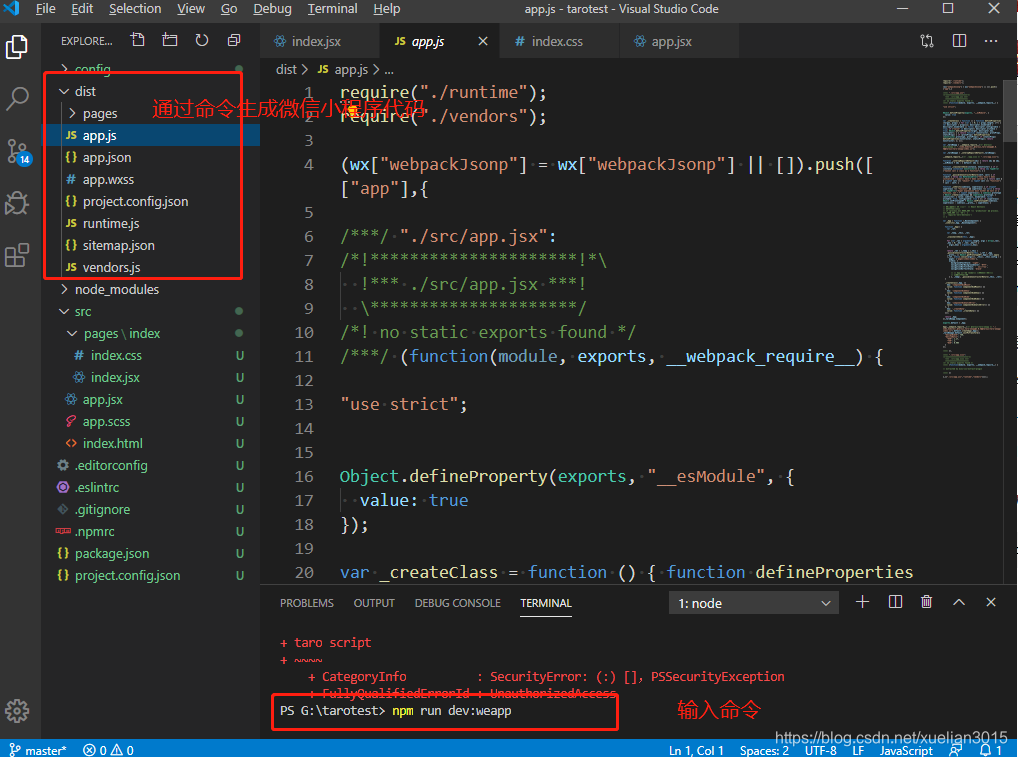
Task: Click Ln 1, Col 1 in status bar
Action: (x=696, y=750)
